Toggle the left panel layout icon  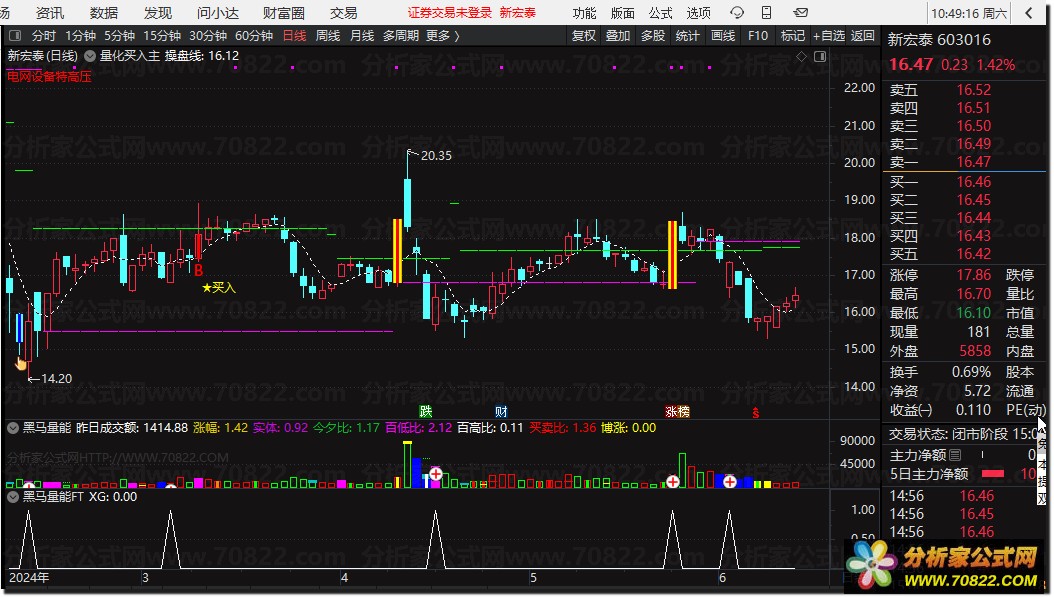tap(15, 36)
